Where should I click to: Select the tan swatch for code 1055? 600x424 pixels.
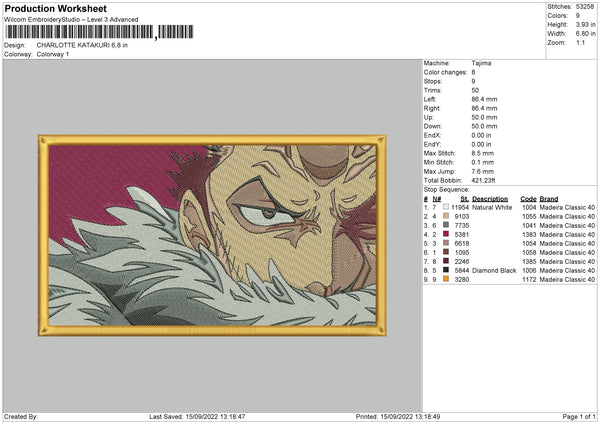[x=446, y=216]
